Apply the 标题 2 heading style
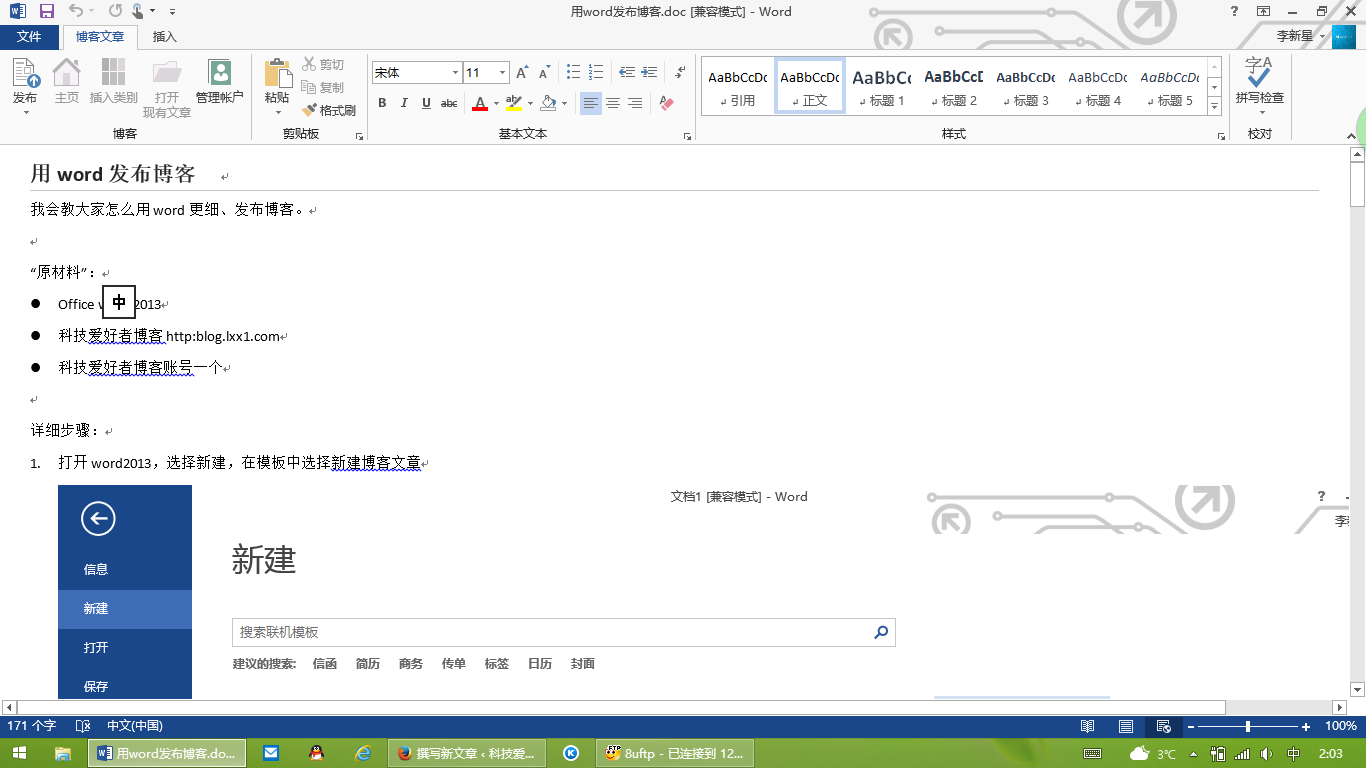The width and height of the screenshot is (1366, 768). pos(954,87)
